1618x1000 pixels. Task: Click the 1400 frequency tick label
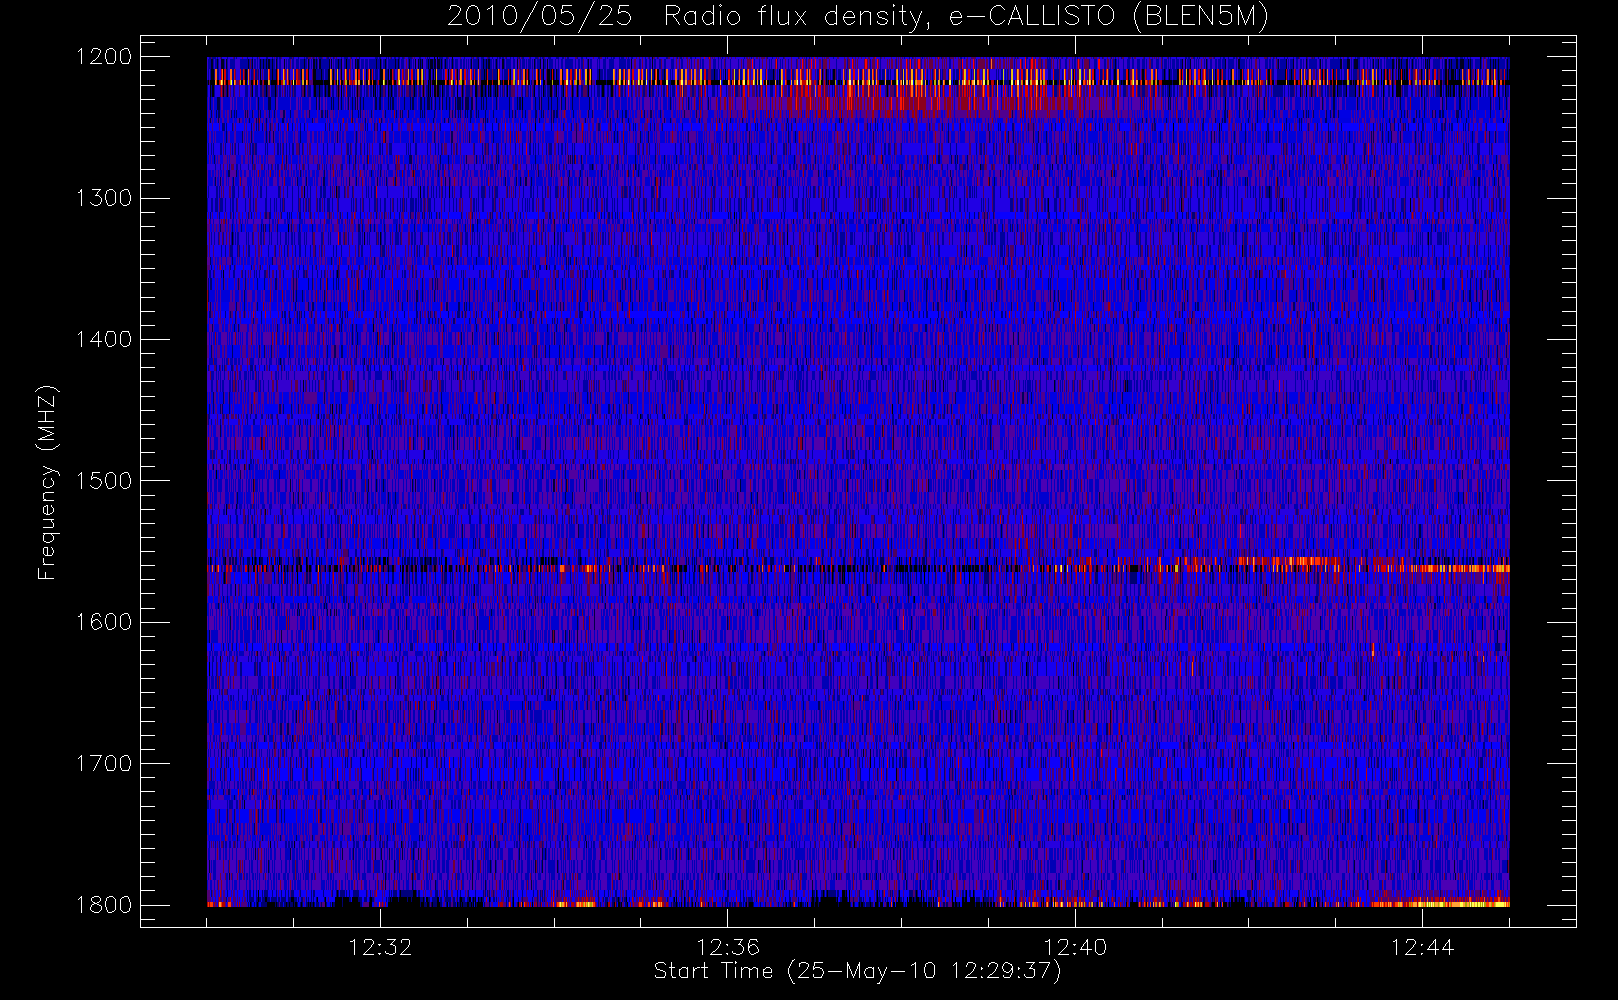tap(105, 340)
